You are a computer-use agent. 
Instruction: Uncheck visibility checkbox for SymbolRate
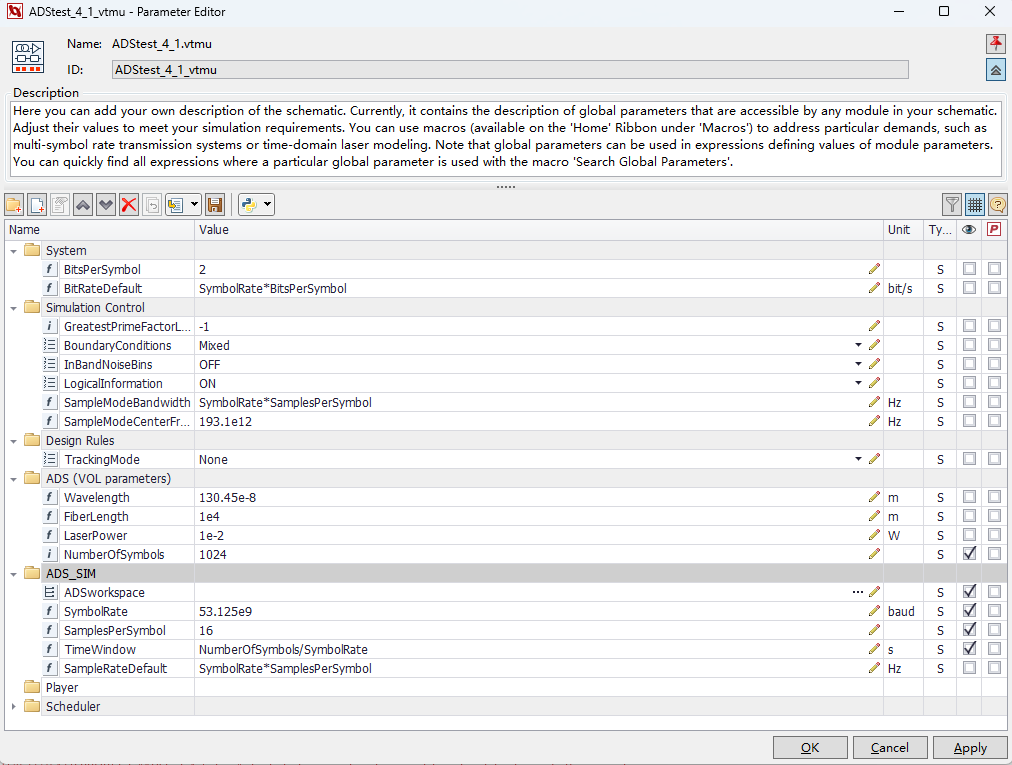pos(969,611)
